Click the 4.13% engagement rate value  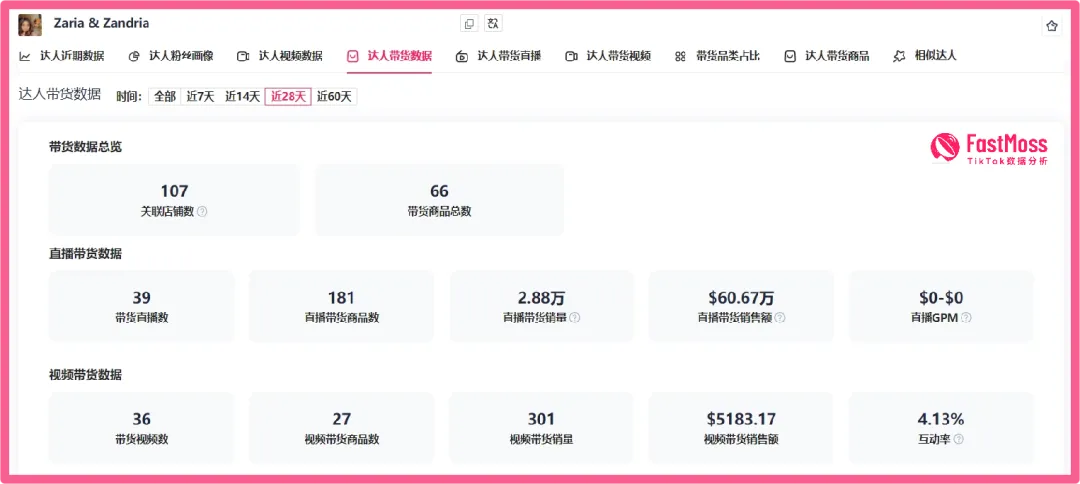941,419
